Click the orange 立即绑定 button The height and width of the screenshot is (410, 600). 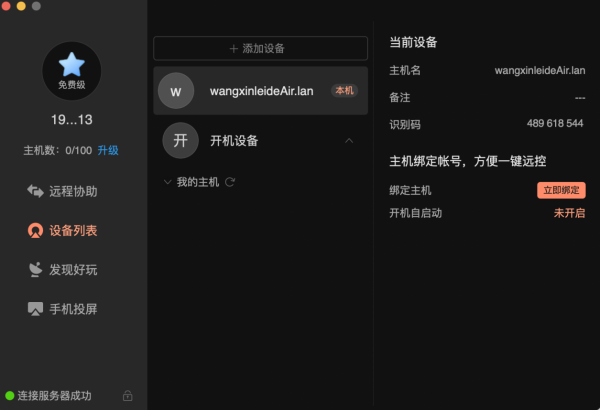[x=561, y=190]
